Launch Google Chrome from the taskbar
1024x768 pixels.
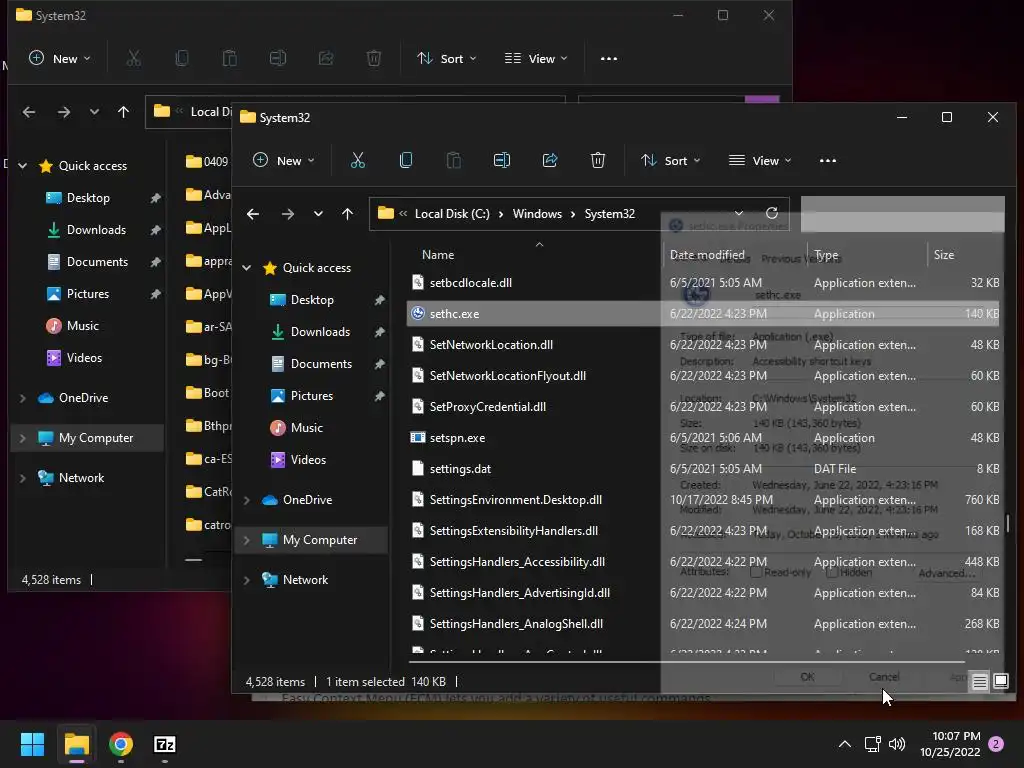click(121, 744)
